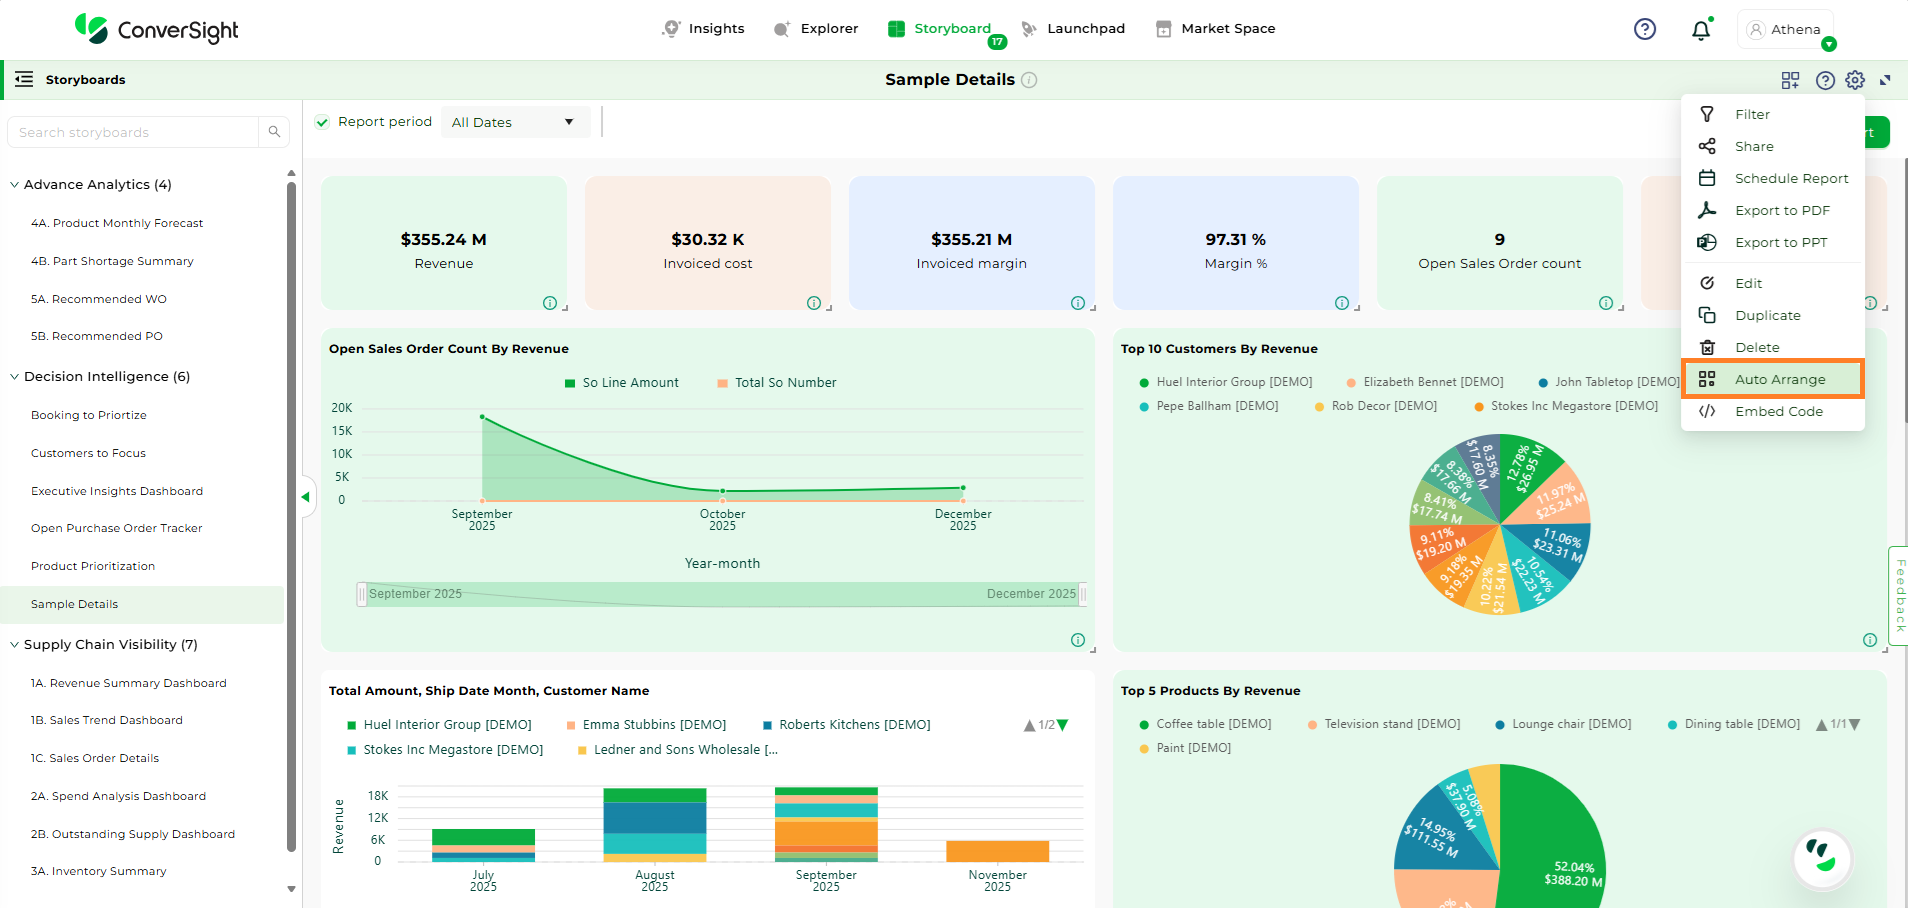
Task: Open the chat assistant floating icon
Action: (x=1822, y=857)
